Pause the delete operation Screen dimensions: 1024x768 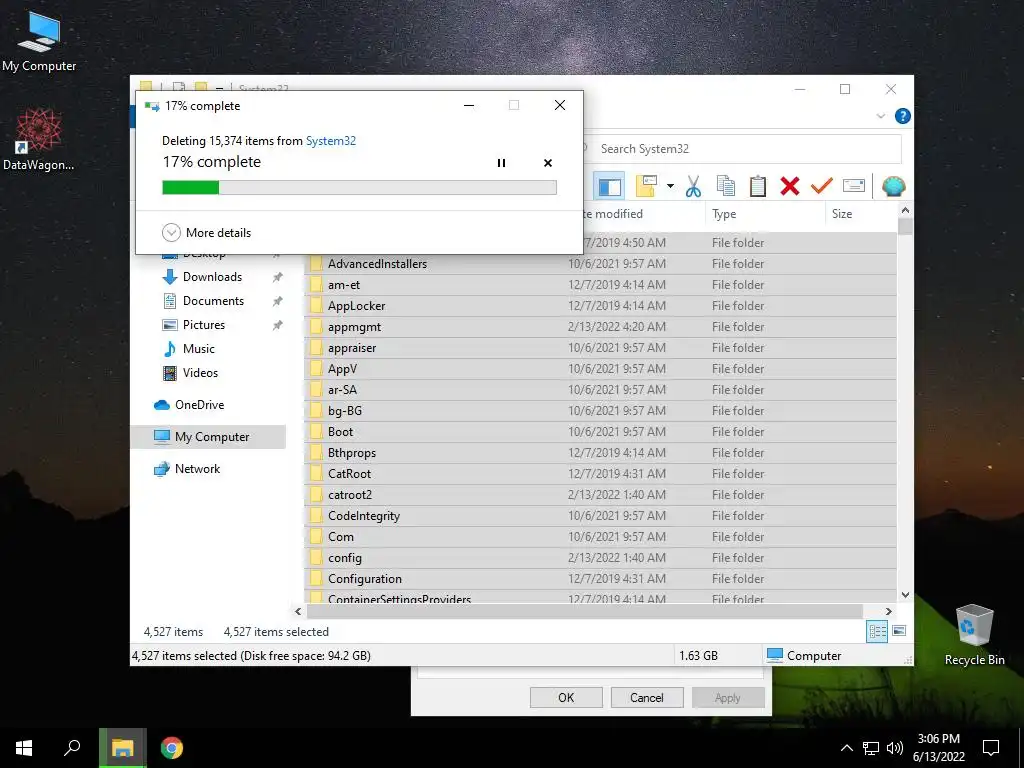click(x=501, y=163)
